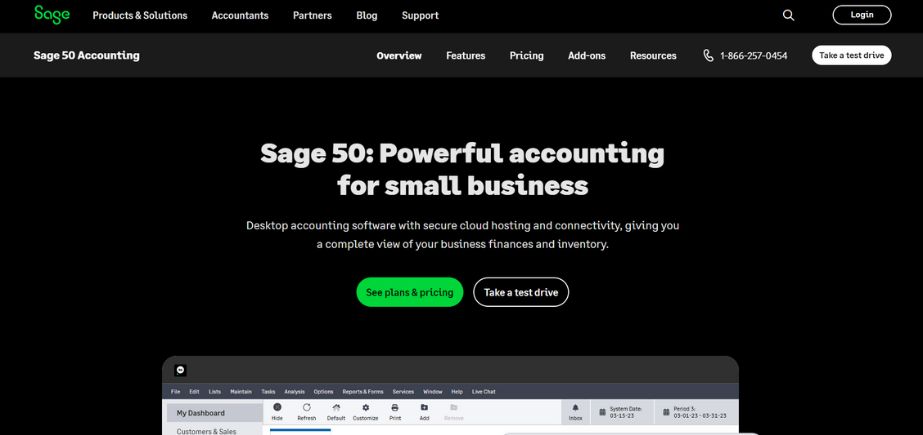Open Maintain menu in app preview
This screenshot has width=923, height=435.
(241, 391)
